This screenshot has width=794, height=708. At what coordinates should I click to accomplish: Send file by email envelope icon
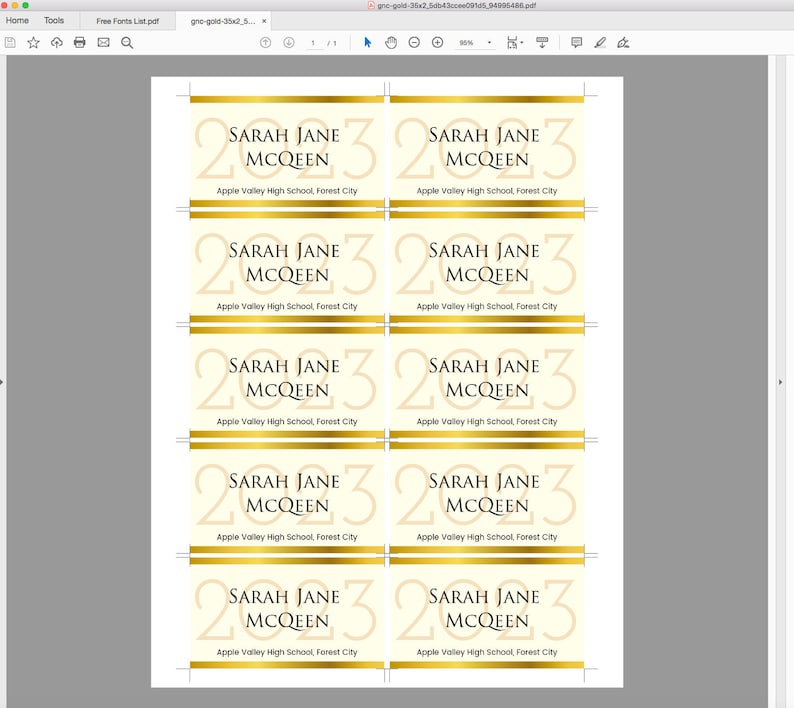point(103,43)
